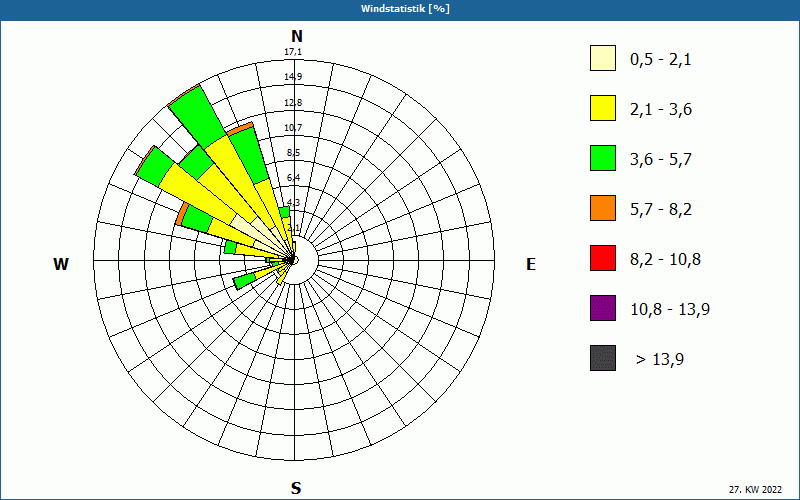Click the legend label '> 13,9'
800x500 pixels.
(660, 360)
